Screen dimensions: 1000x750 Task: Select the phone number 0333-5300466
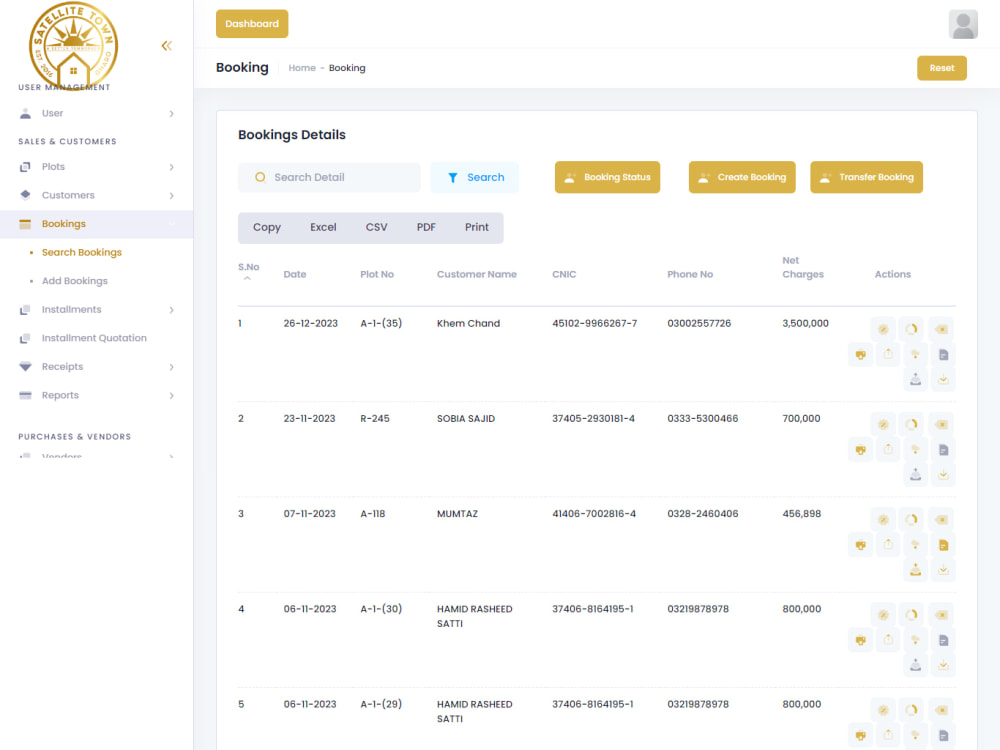pyautogui.click(x=703, y=418)
